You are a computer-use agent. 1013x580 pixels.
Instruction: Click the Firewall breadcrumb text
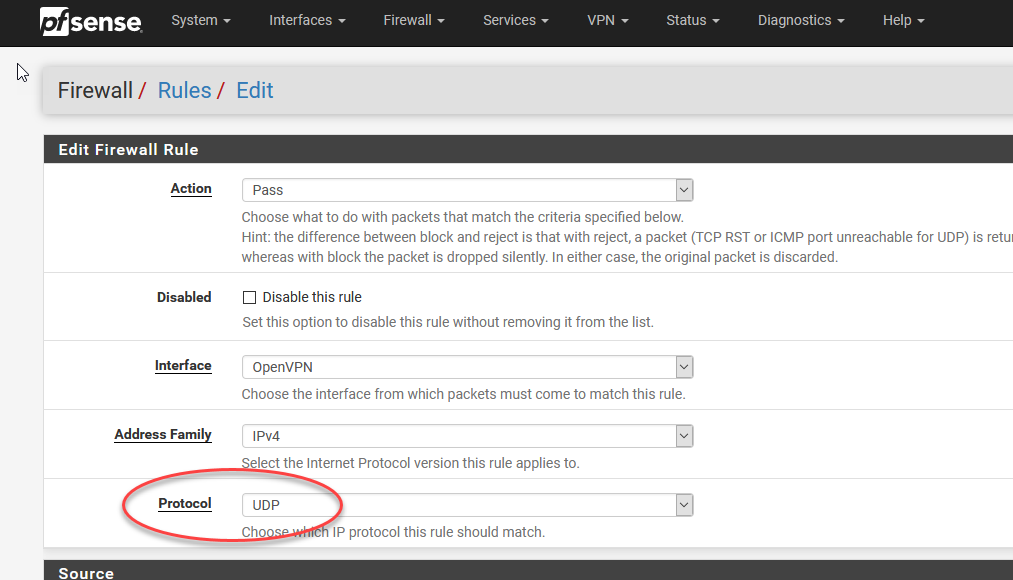coord(95,90)
